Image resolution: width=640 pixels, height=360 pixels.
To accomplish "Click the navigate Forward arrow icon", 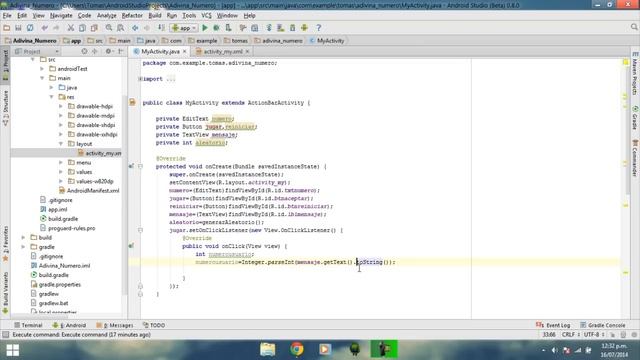I will [147, 28].
